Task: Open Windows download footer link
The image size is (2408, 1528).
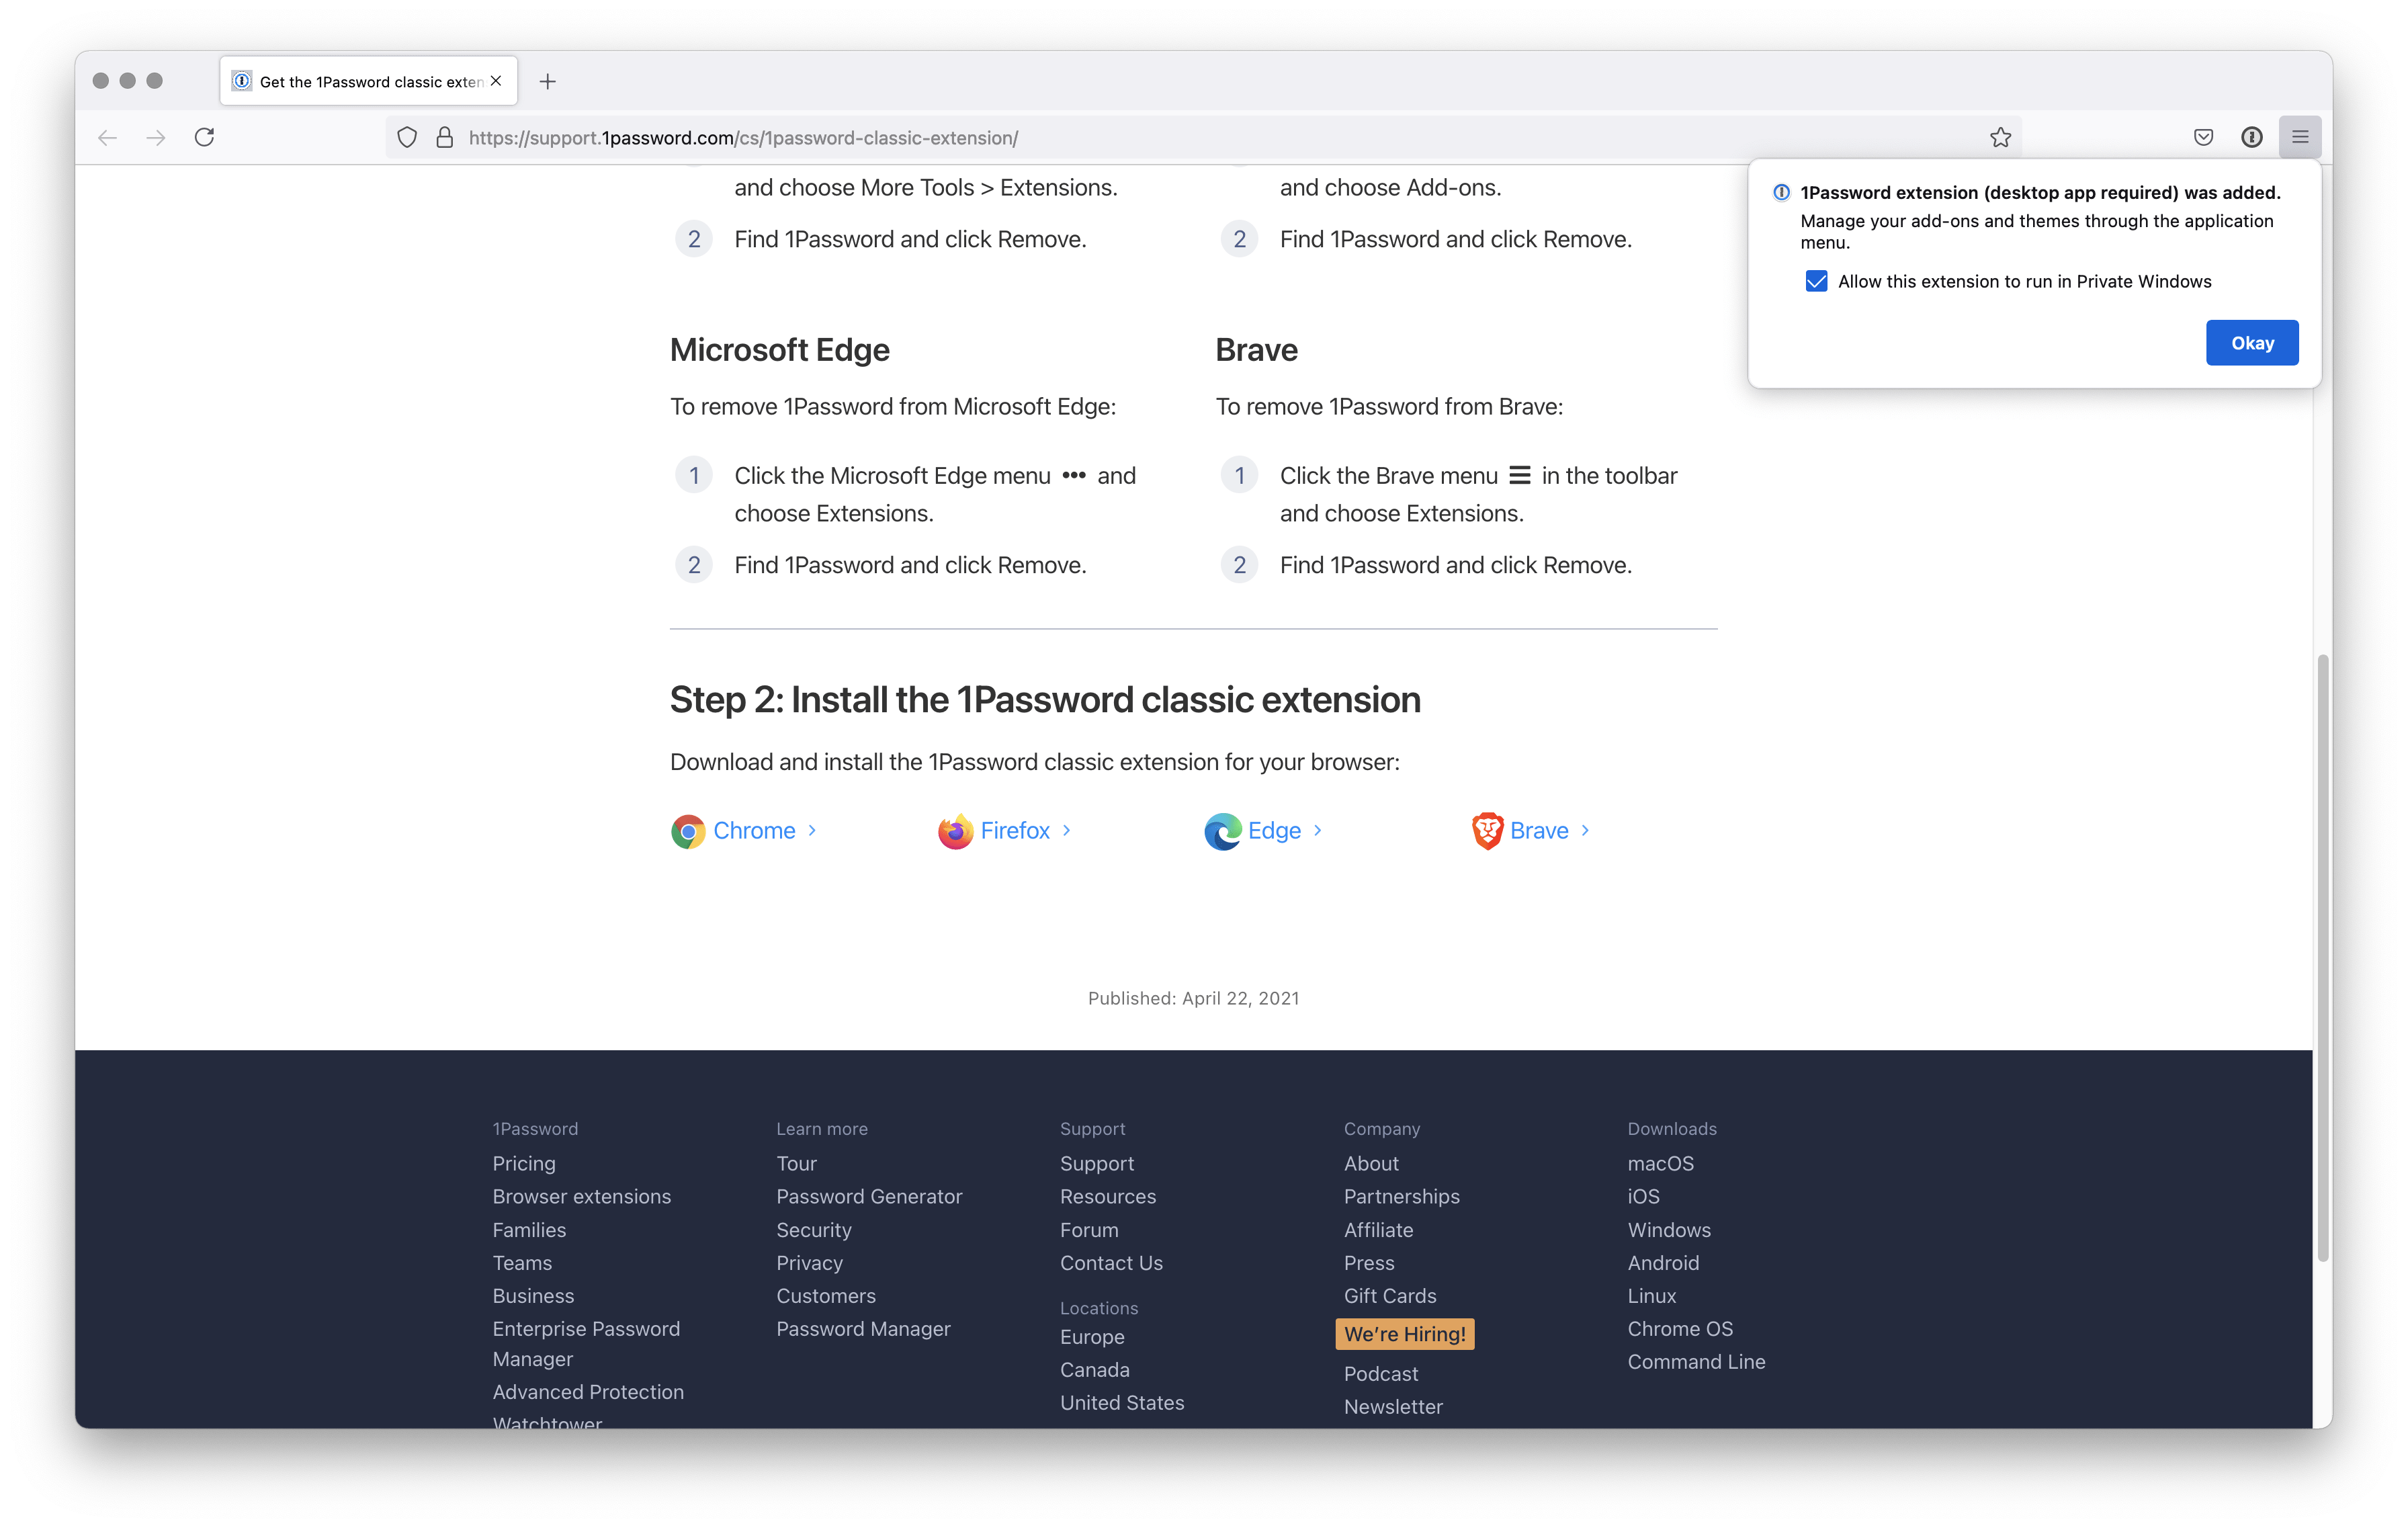Action: tap(1669, 1230)
